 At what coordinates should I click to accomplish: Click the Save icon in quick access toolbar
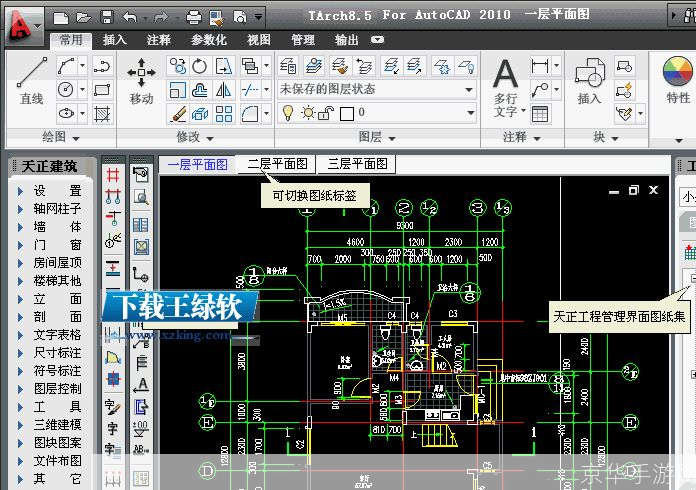click(x=107, y=17)
